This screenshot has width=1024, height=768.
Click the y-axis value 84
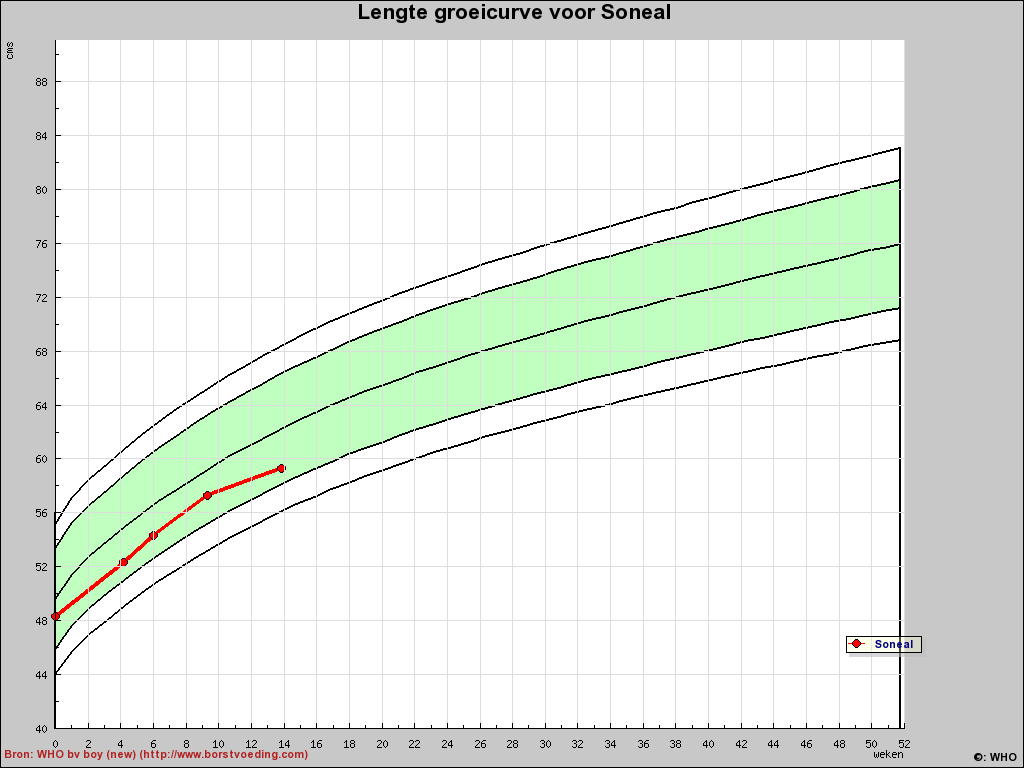pos(42,136)
